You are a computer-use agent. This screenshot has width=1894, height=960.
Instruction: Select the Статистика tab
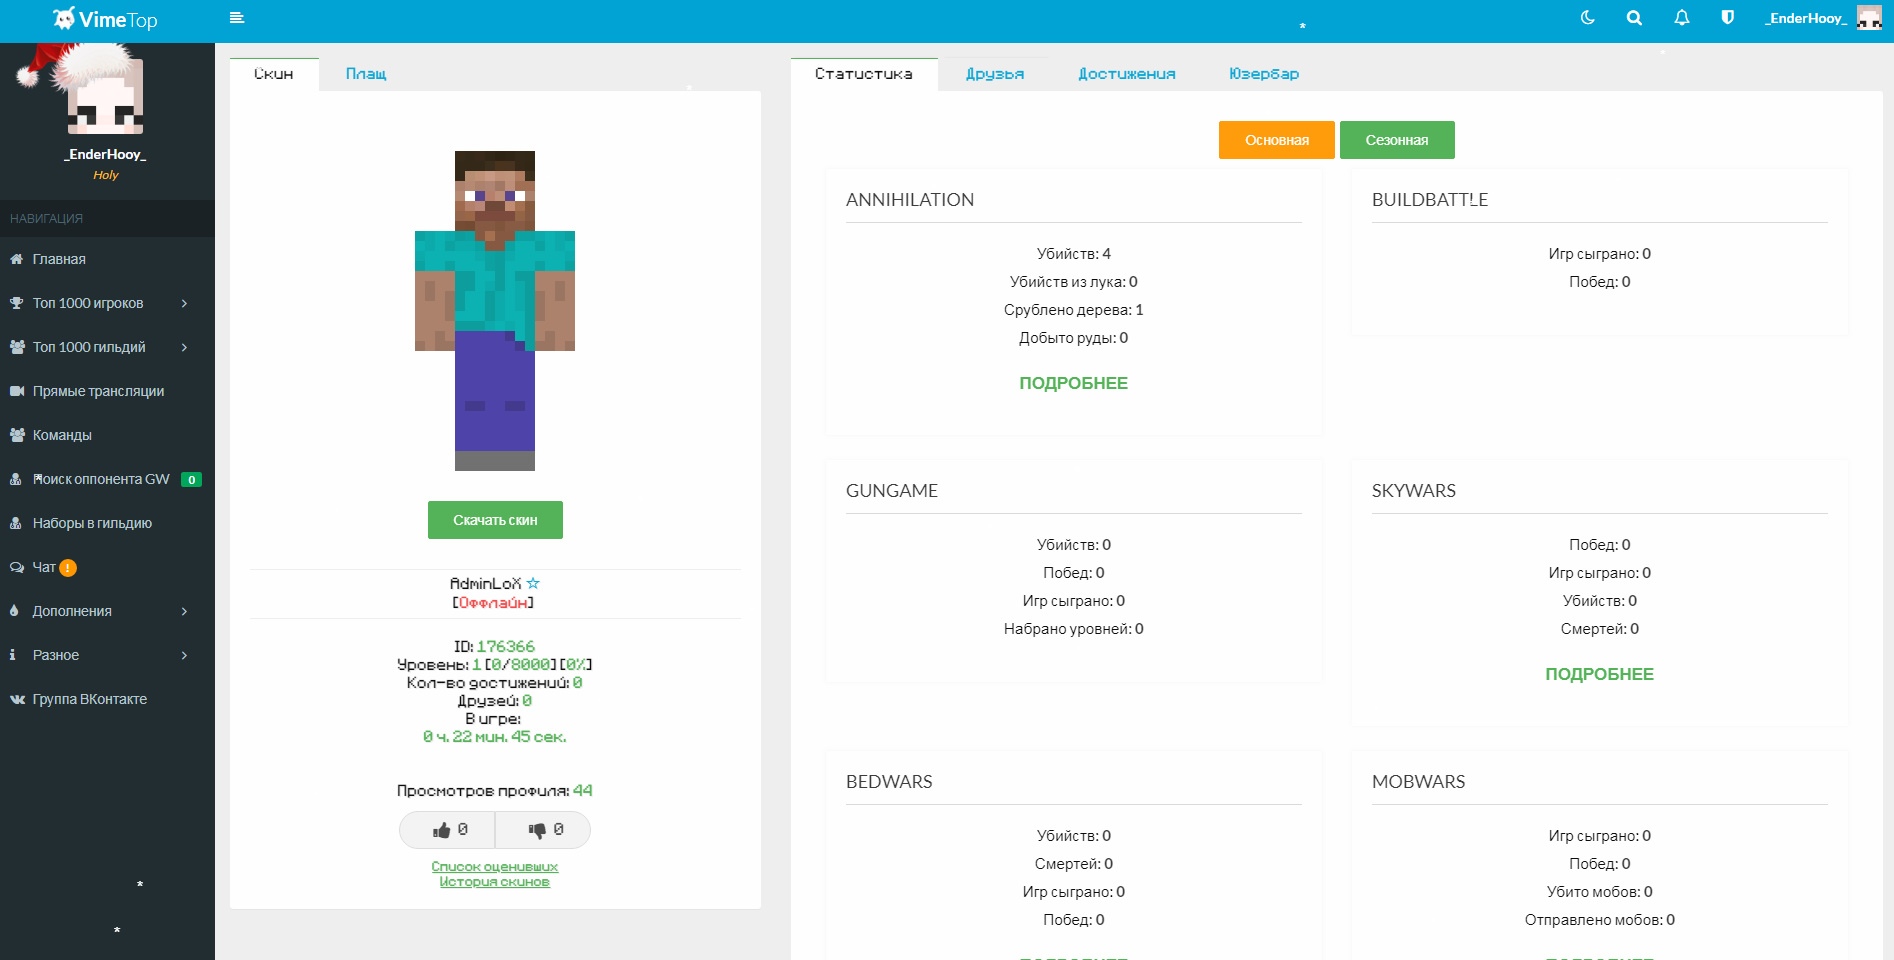864,74
